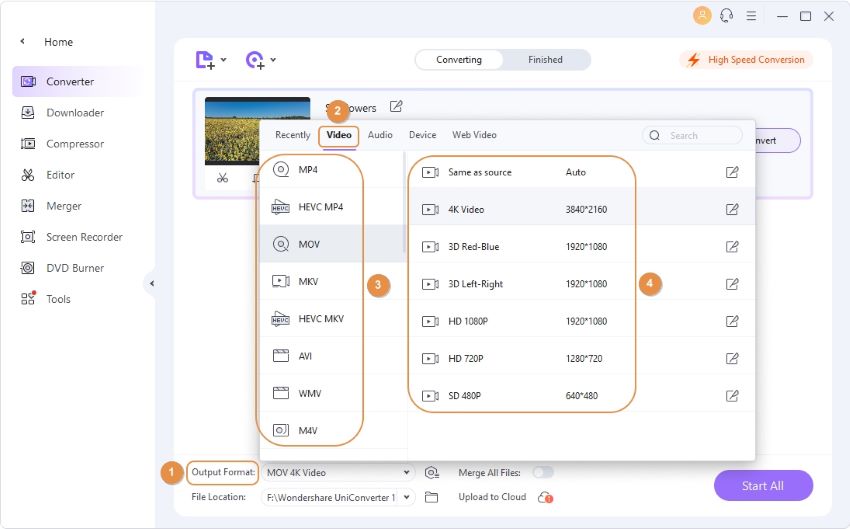Toggle High Speed Conversion
The image size is (850, 529).
coord(746,60)
